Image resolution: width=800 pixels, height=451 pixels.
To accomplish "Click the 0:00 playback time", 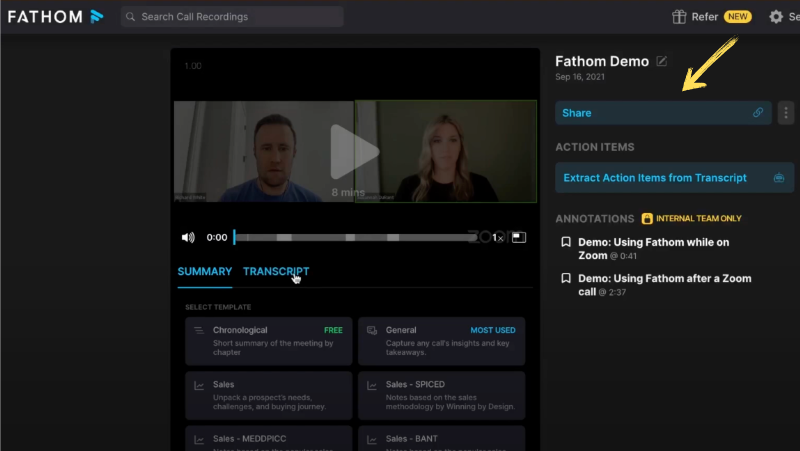I will 217,237.
